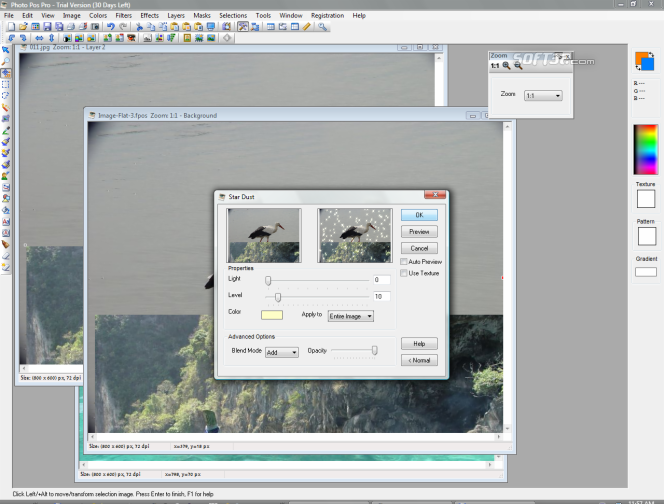The image size is (664, 504).
Task: Open the Blend Mode Add dropdown
Action: (x=282, y=352)
